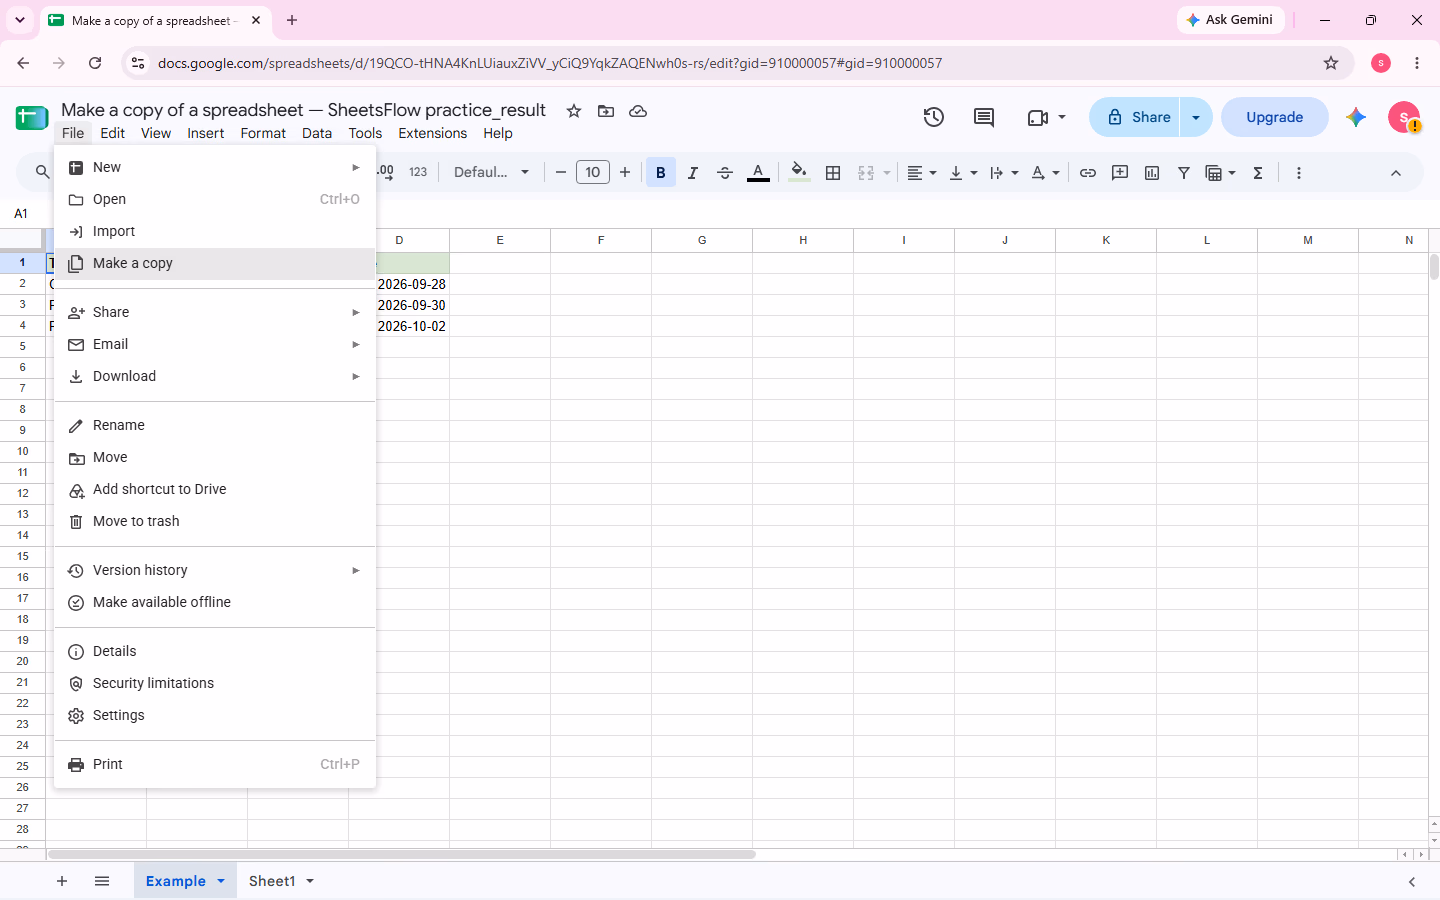Click the Ask Gemini button
This screenshot has height=900, width=1440.
[1230, 20]
